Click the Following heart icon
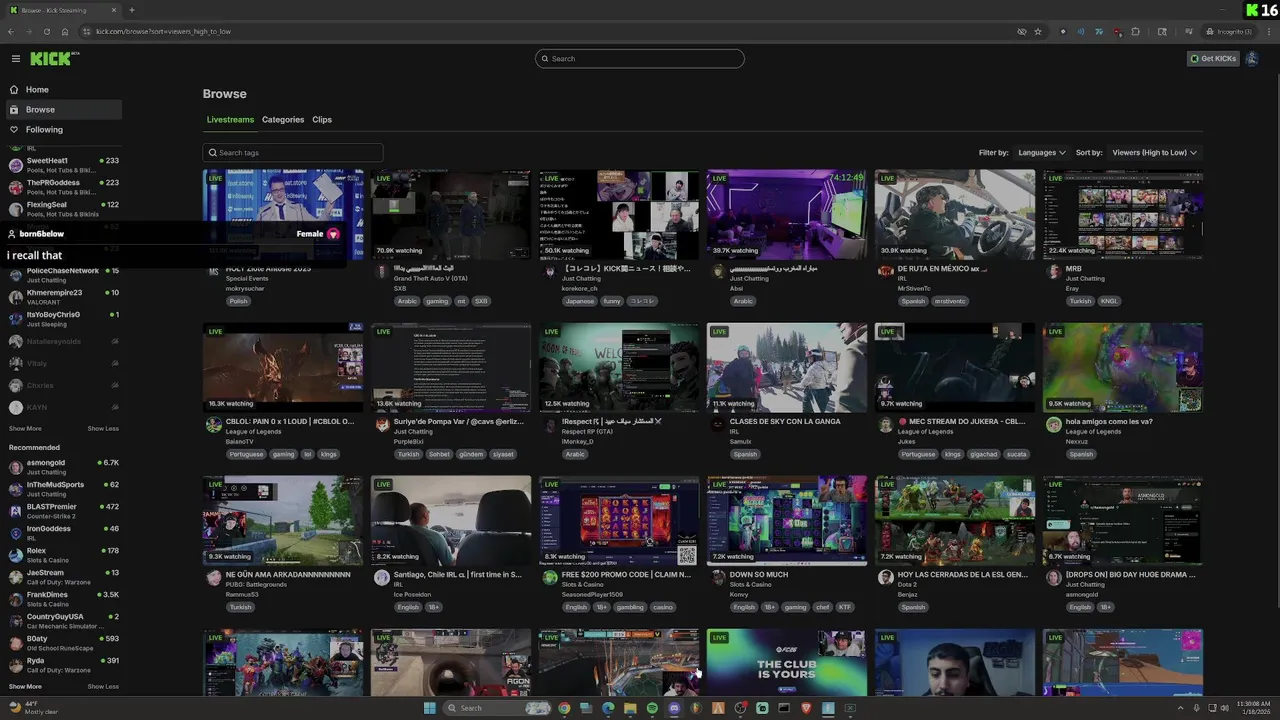Screen dimensions: 1280x720 tap(14, 129)
